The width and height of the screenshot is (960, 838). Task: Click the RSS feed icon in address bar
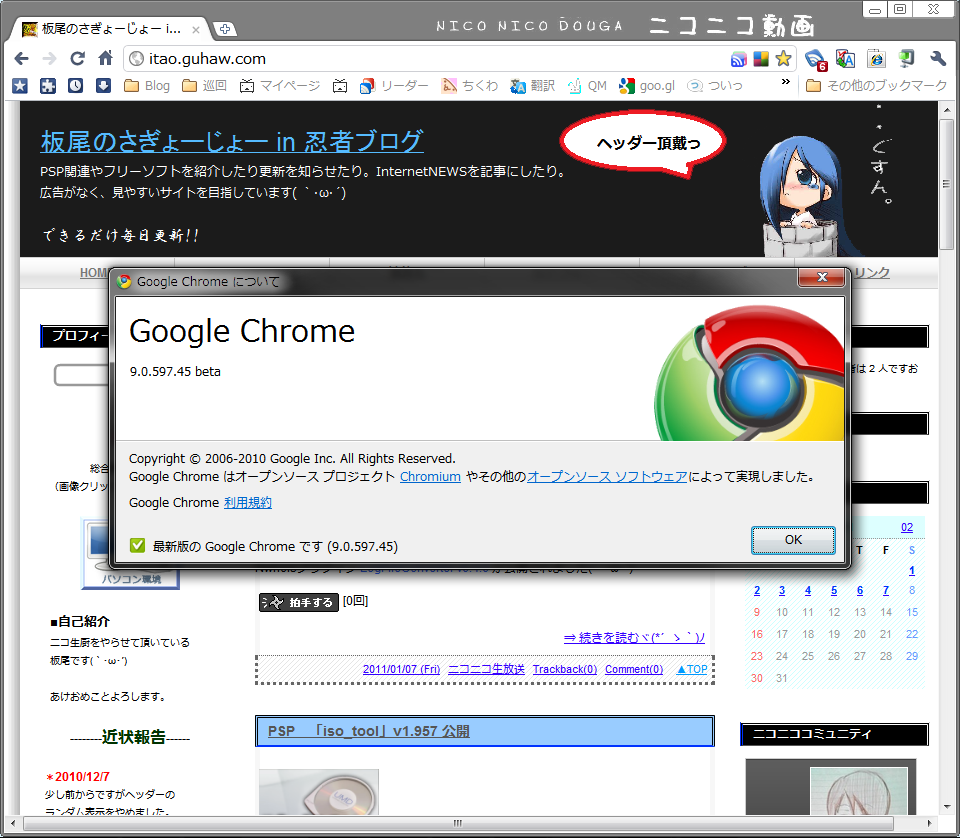coord(739,59)
